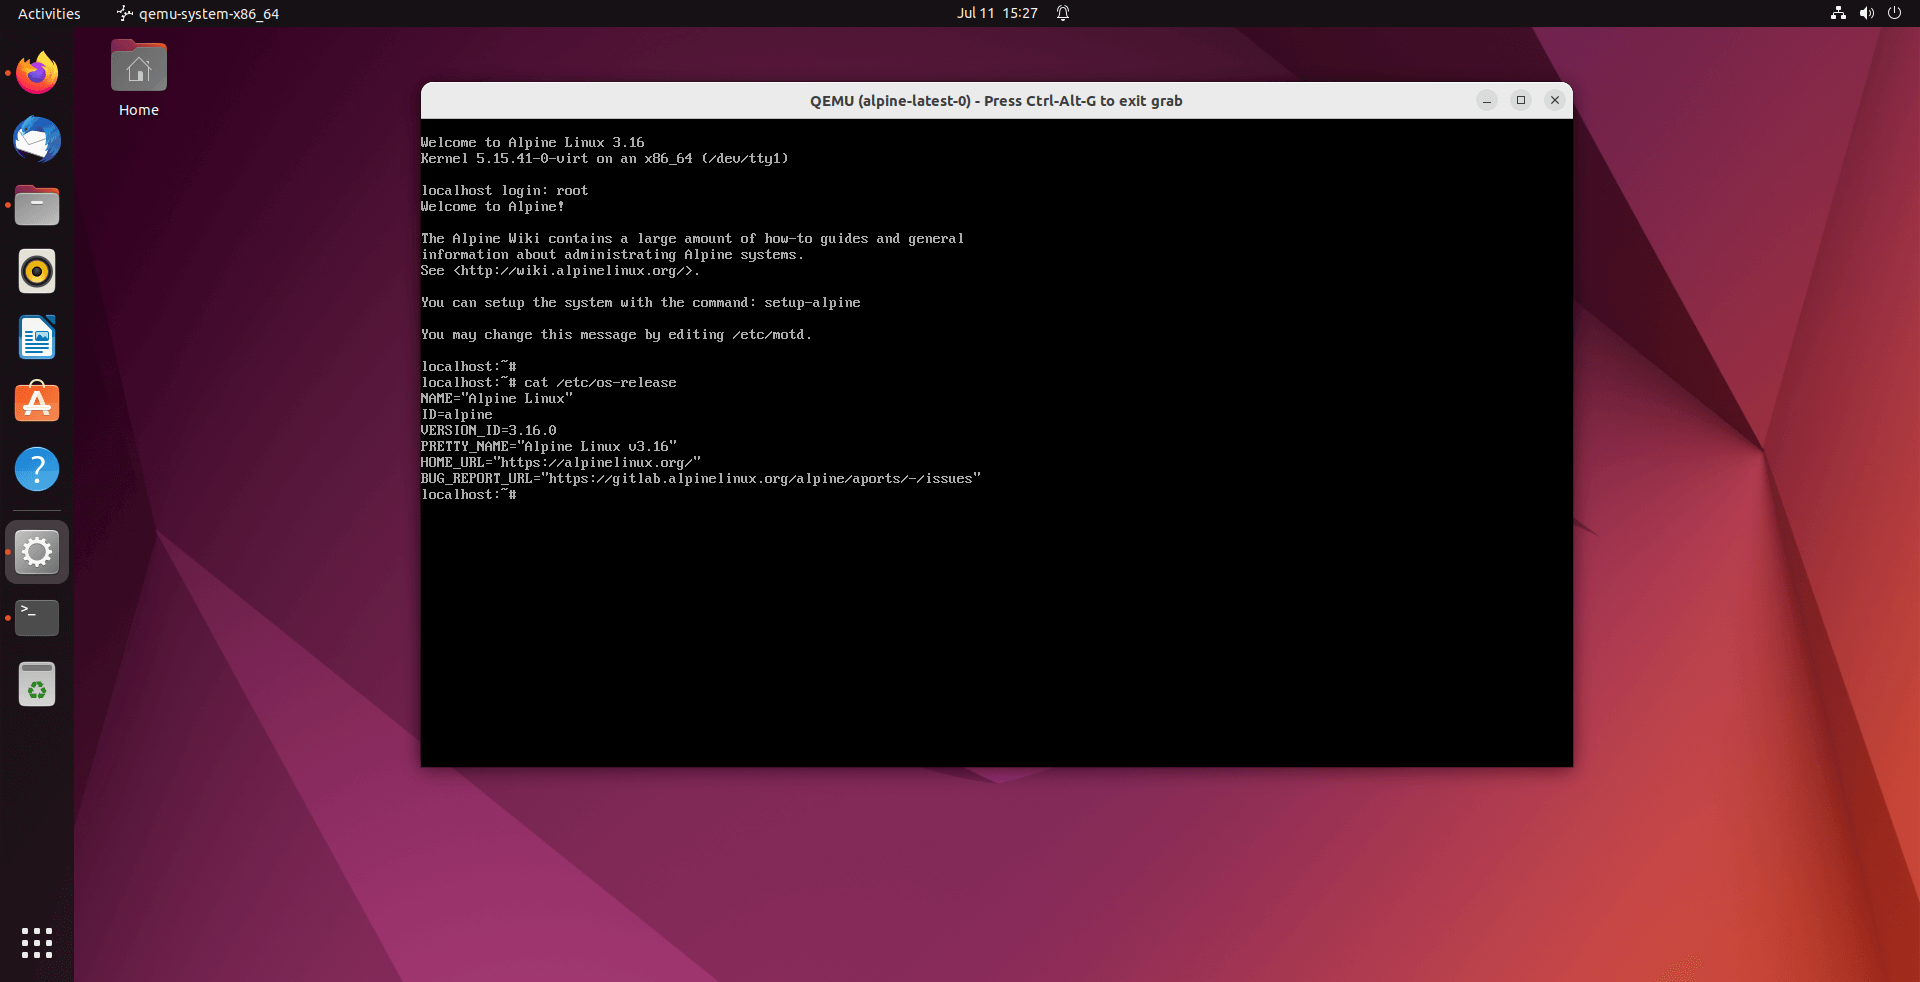Open Firefox from the dock
Viewport: 1920px width, 982px height.
click(37, 73)
